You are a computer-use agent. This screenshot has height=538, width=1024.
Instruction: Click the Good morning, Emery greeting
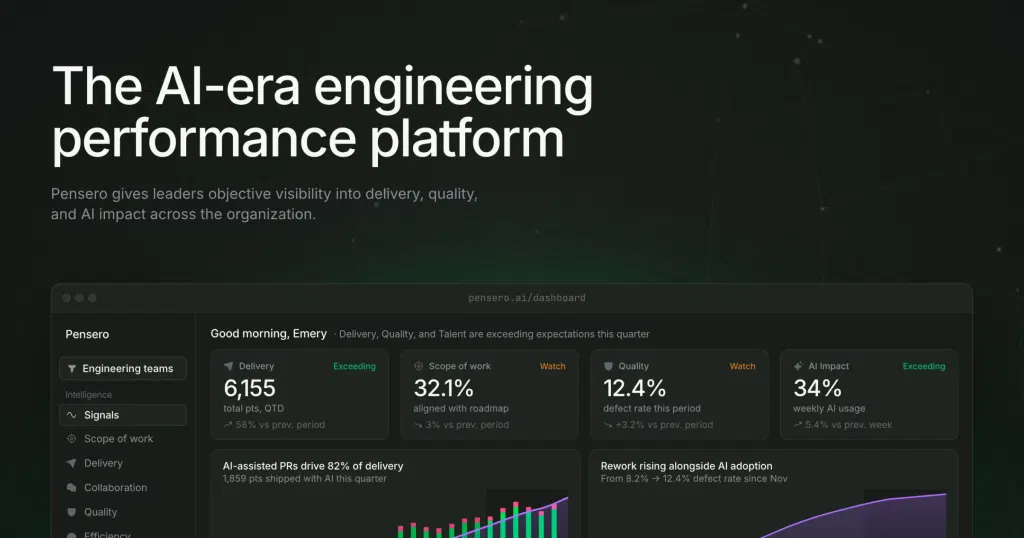(x=268, y=334)
